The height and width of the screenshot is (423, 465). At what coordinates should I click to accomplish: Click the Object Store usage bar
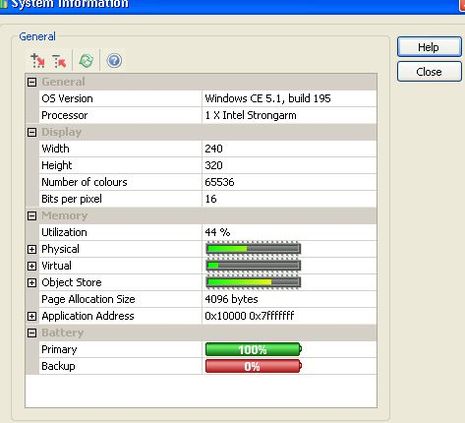(253, 282)
